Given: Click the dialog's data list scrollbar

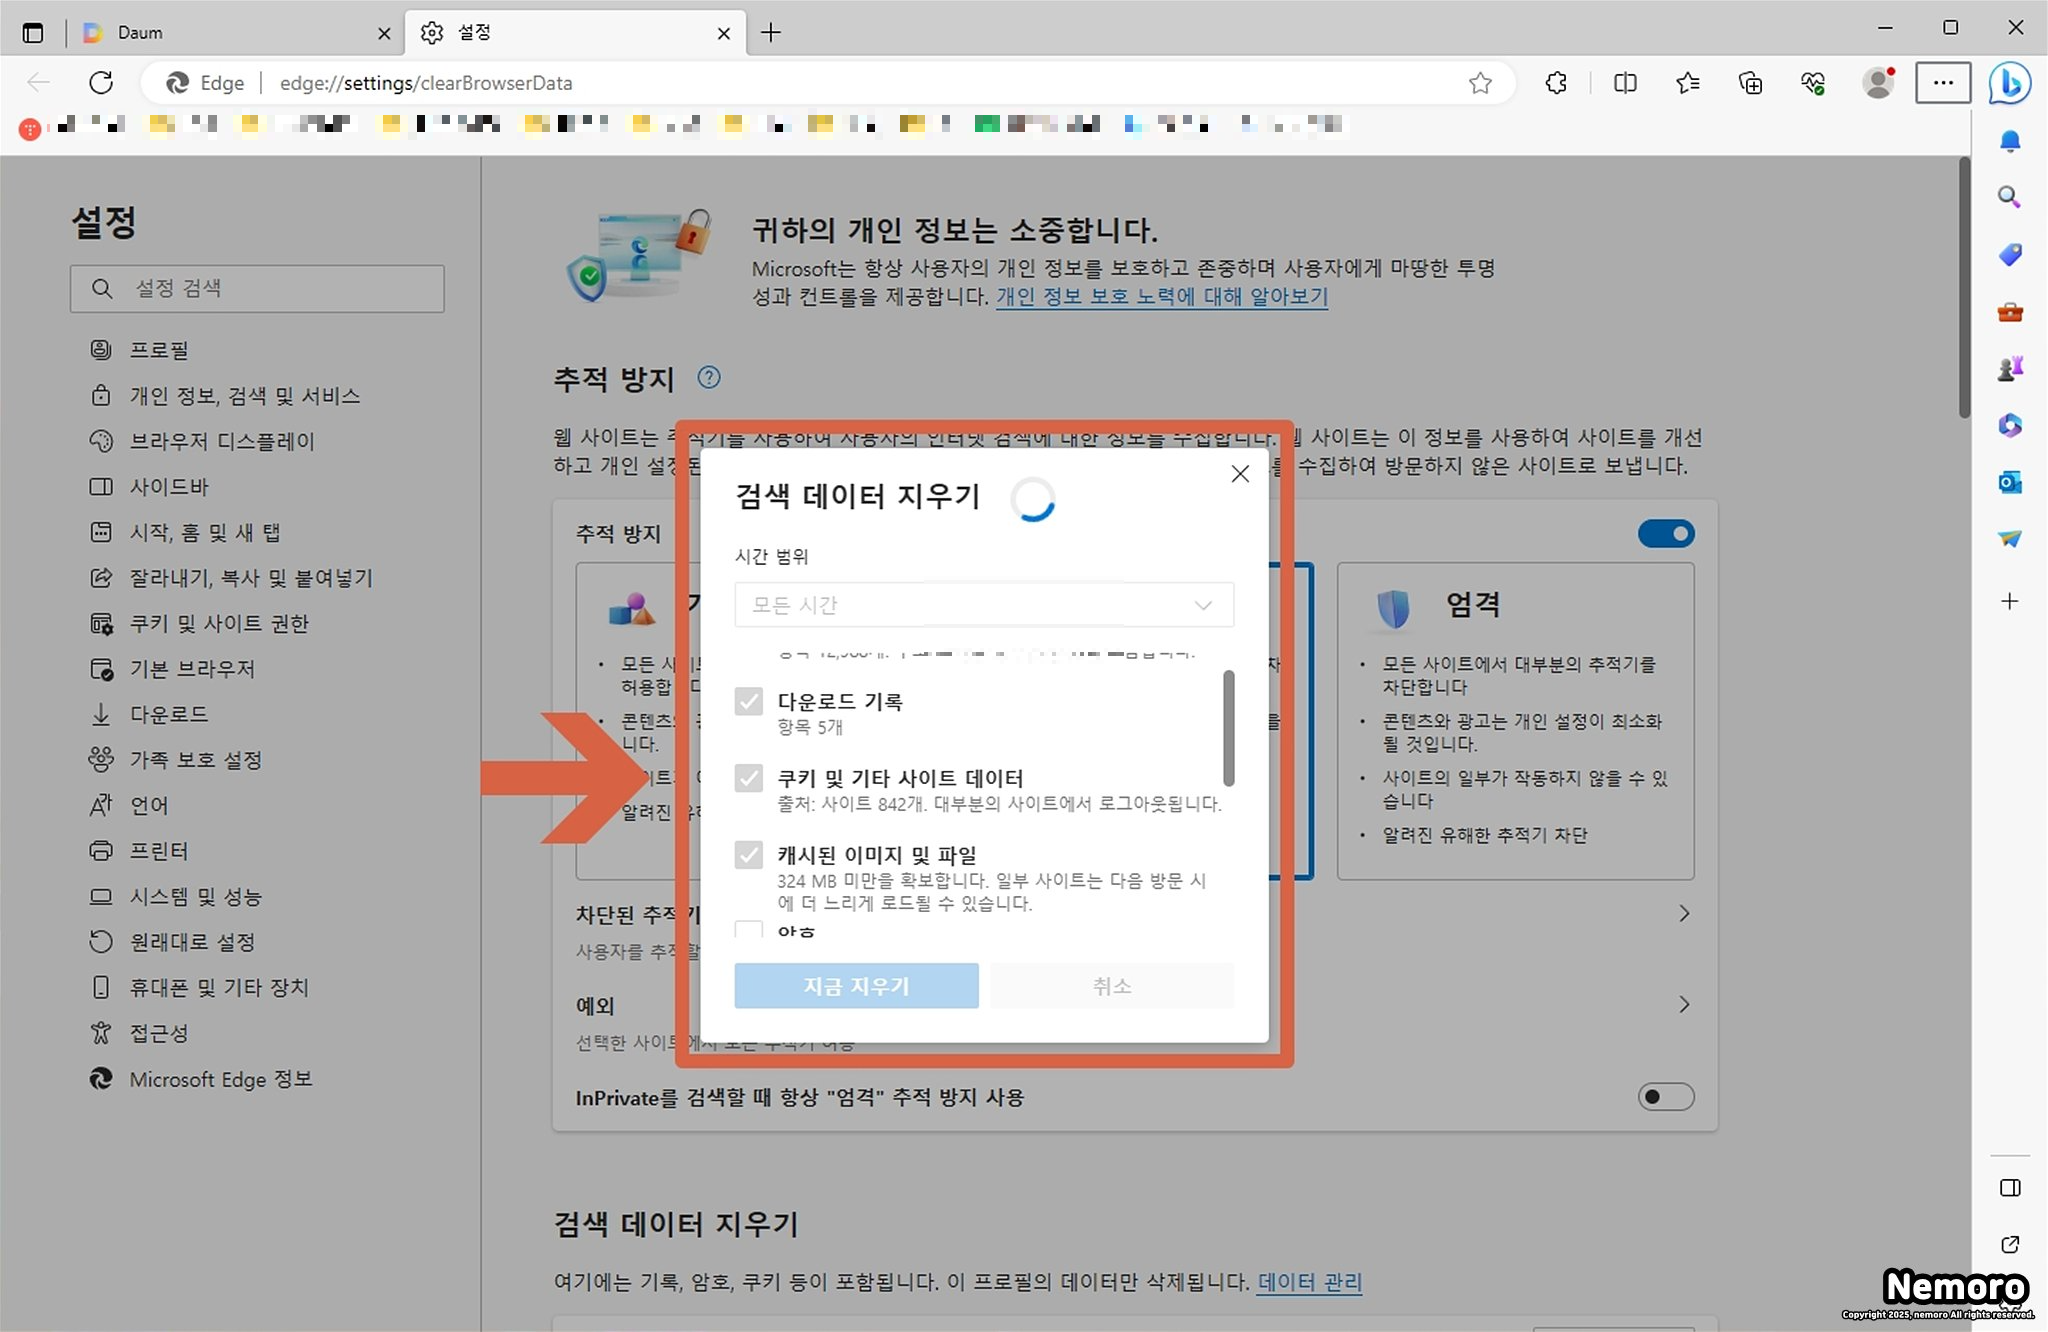Looking at the screenshot, I should 1228,729.
